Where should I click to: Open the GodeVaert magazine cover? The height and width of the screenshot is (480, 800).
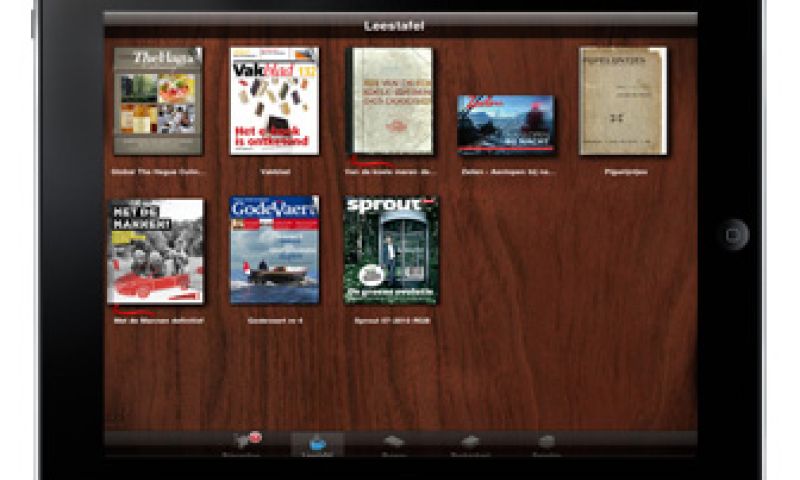(274, 250)
